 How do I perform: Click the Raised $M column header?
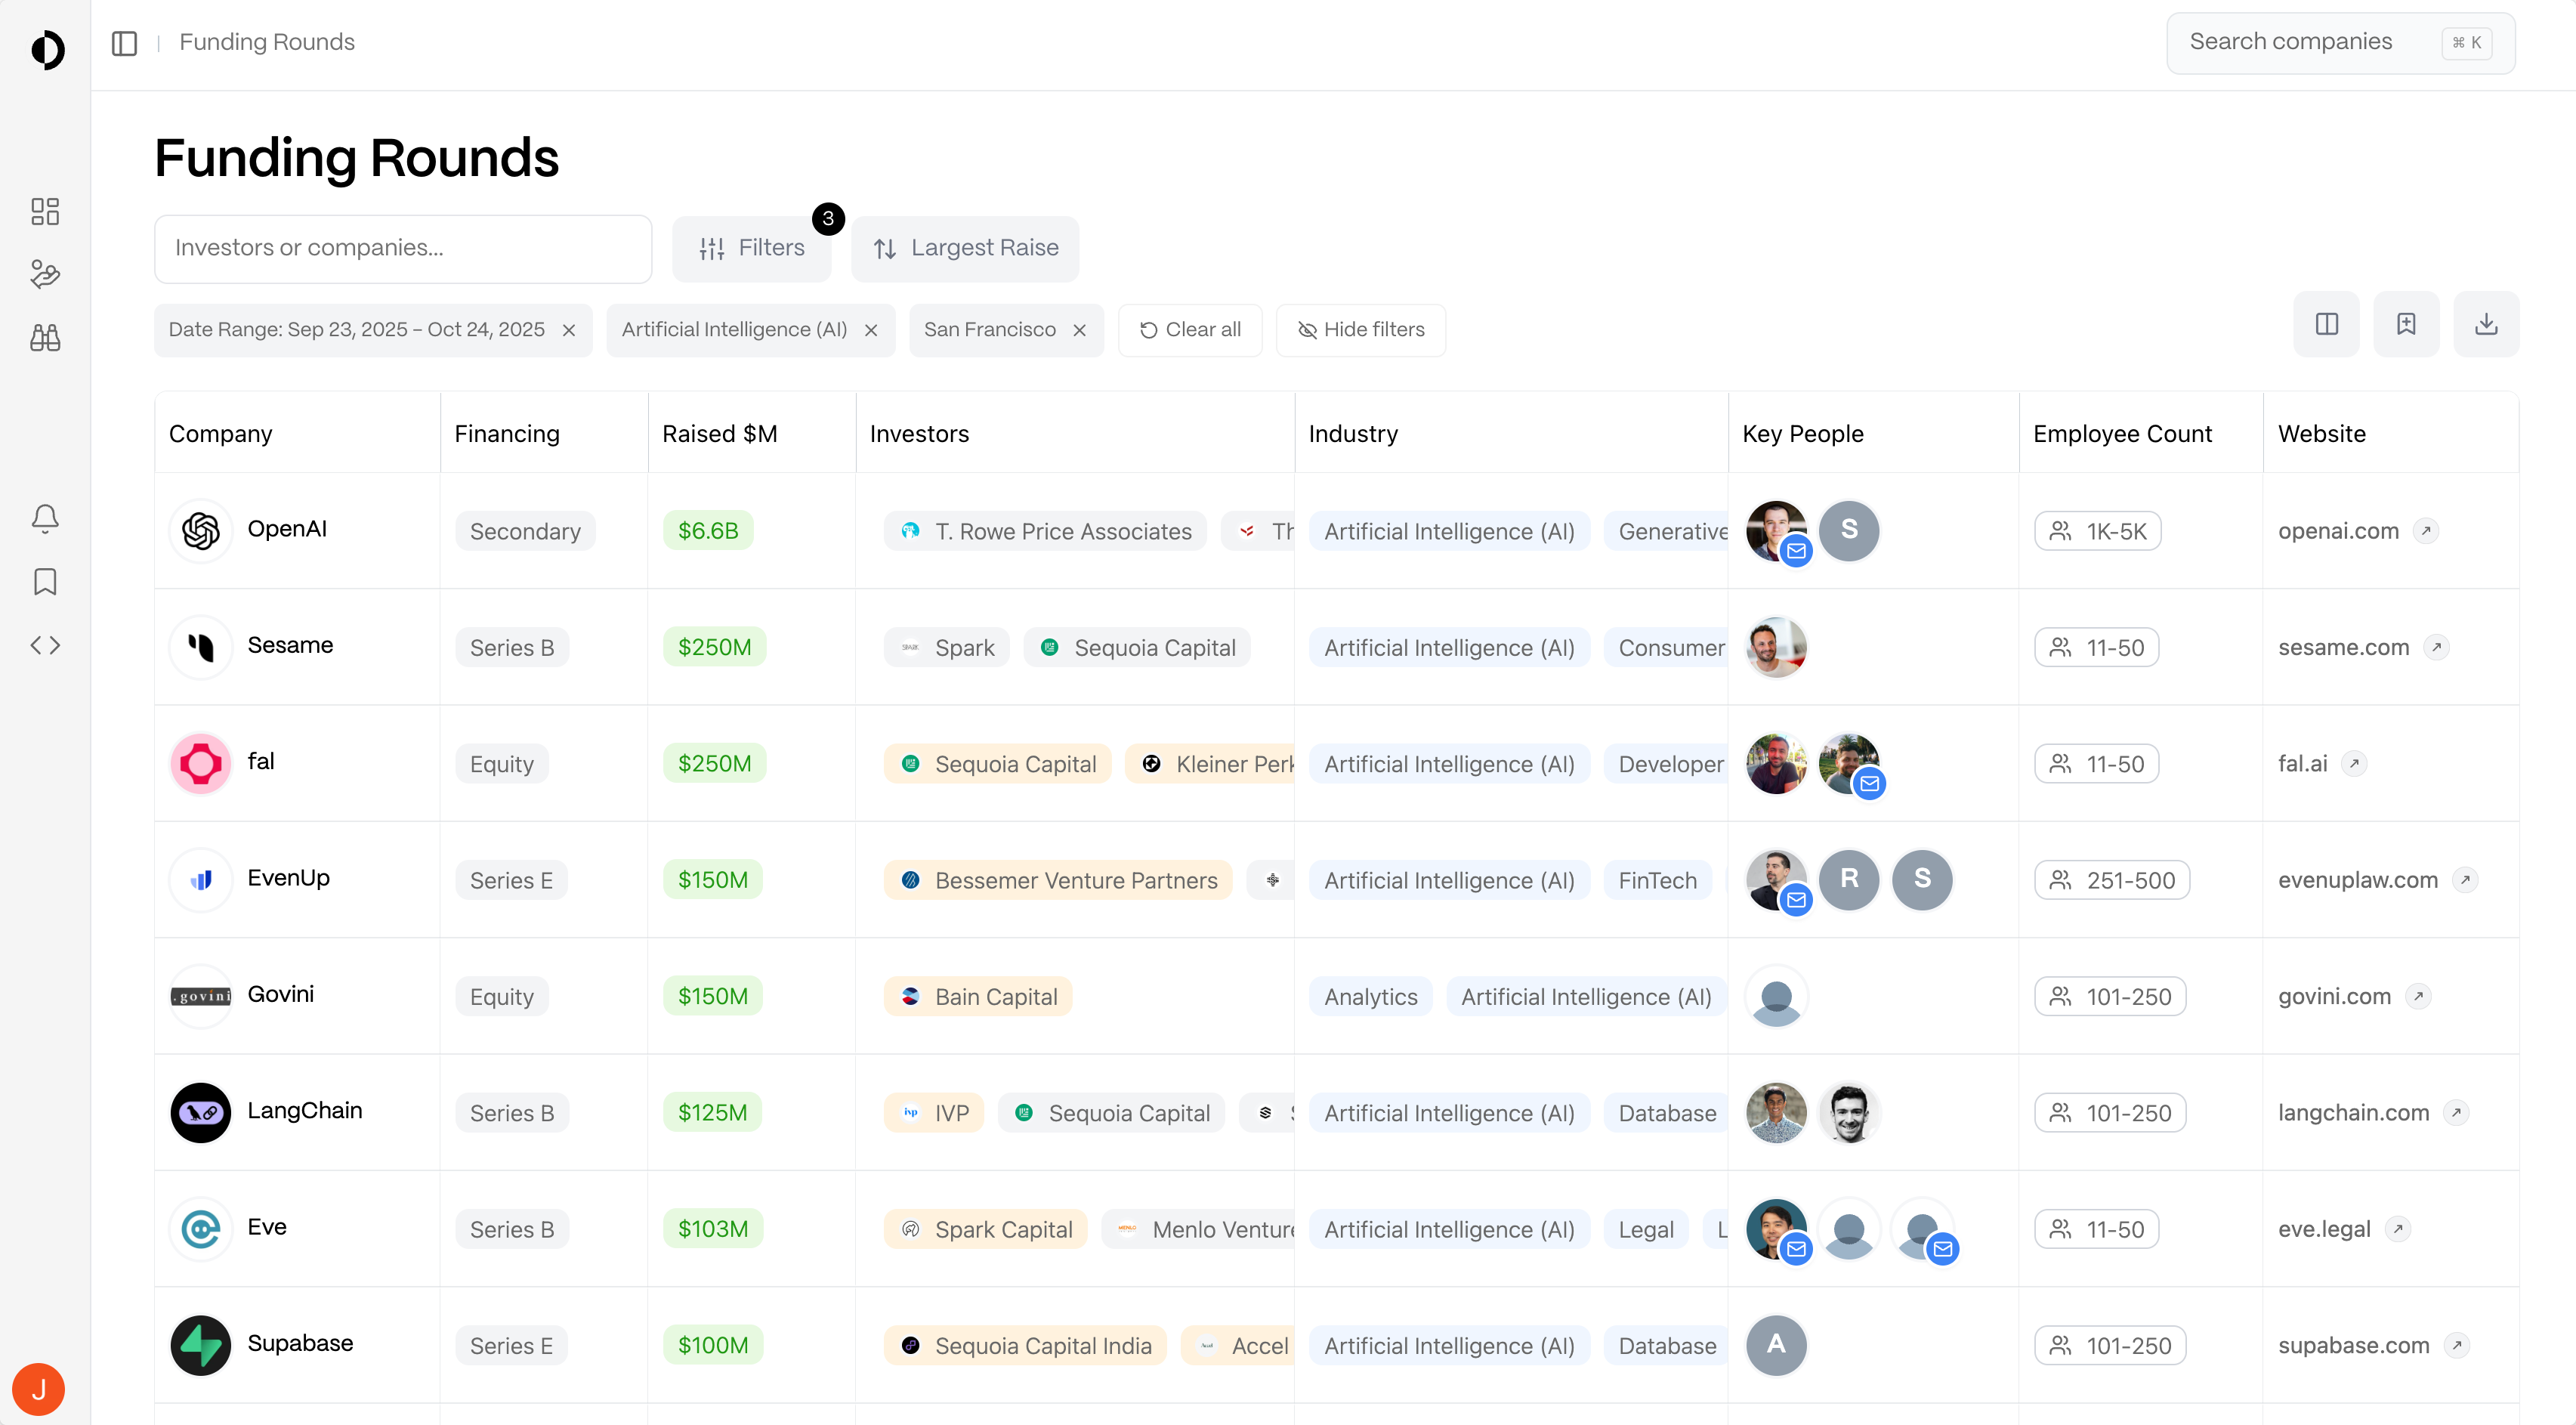tap(720, 434)
